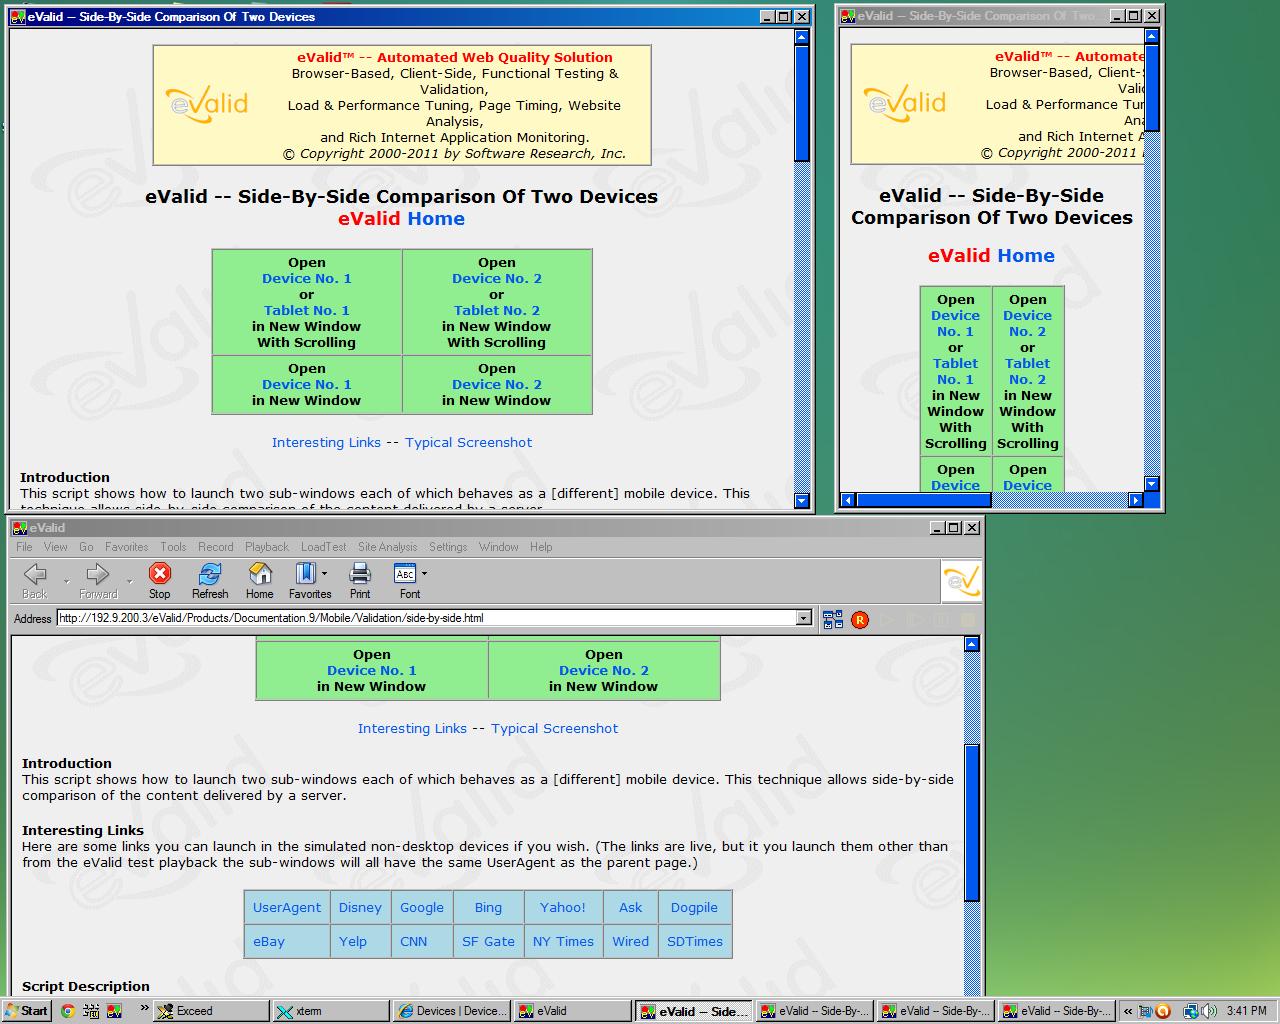Go to Home via toolbar house icon
1280x1024 pixels.
point(260,574)
